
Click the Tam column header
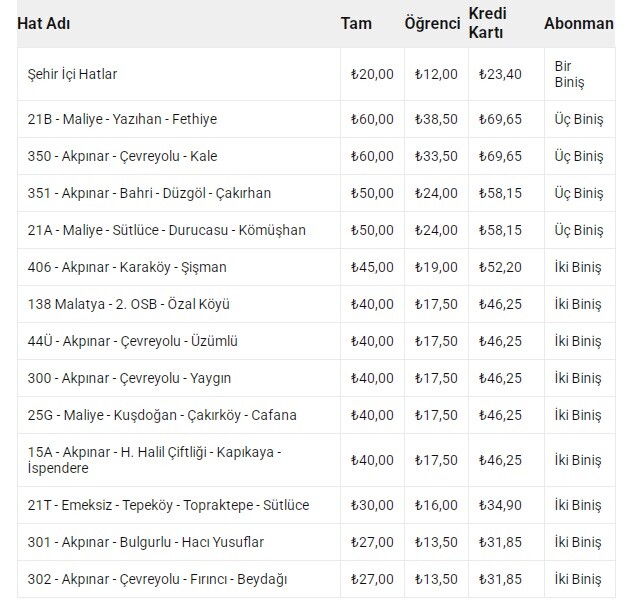coord(356,23)
